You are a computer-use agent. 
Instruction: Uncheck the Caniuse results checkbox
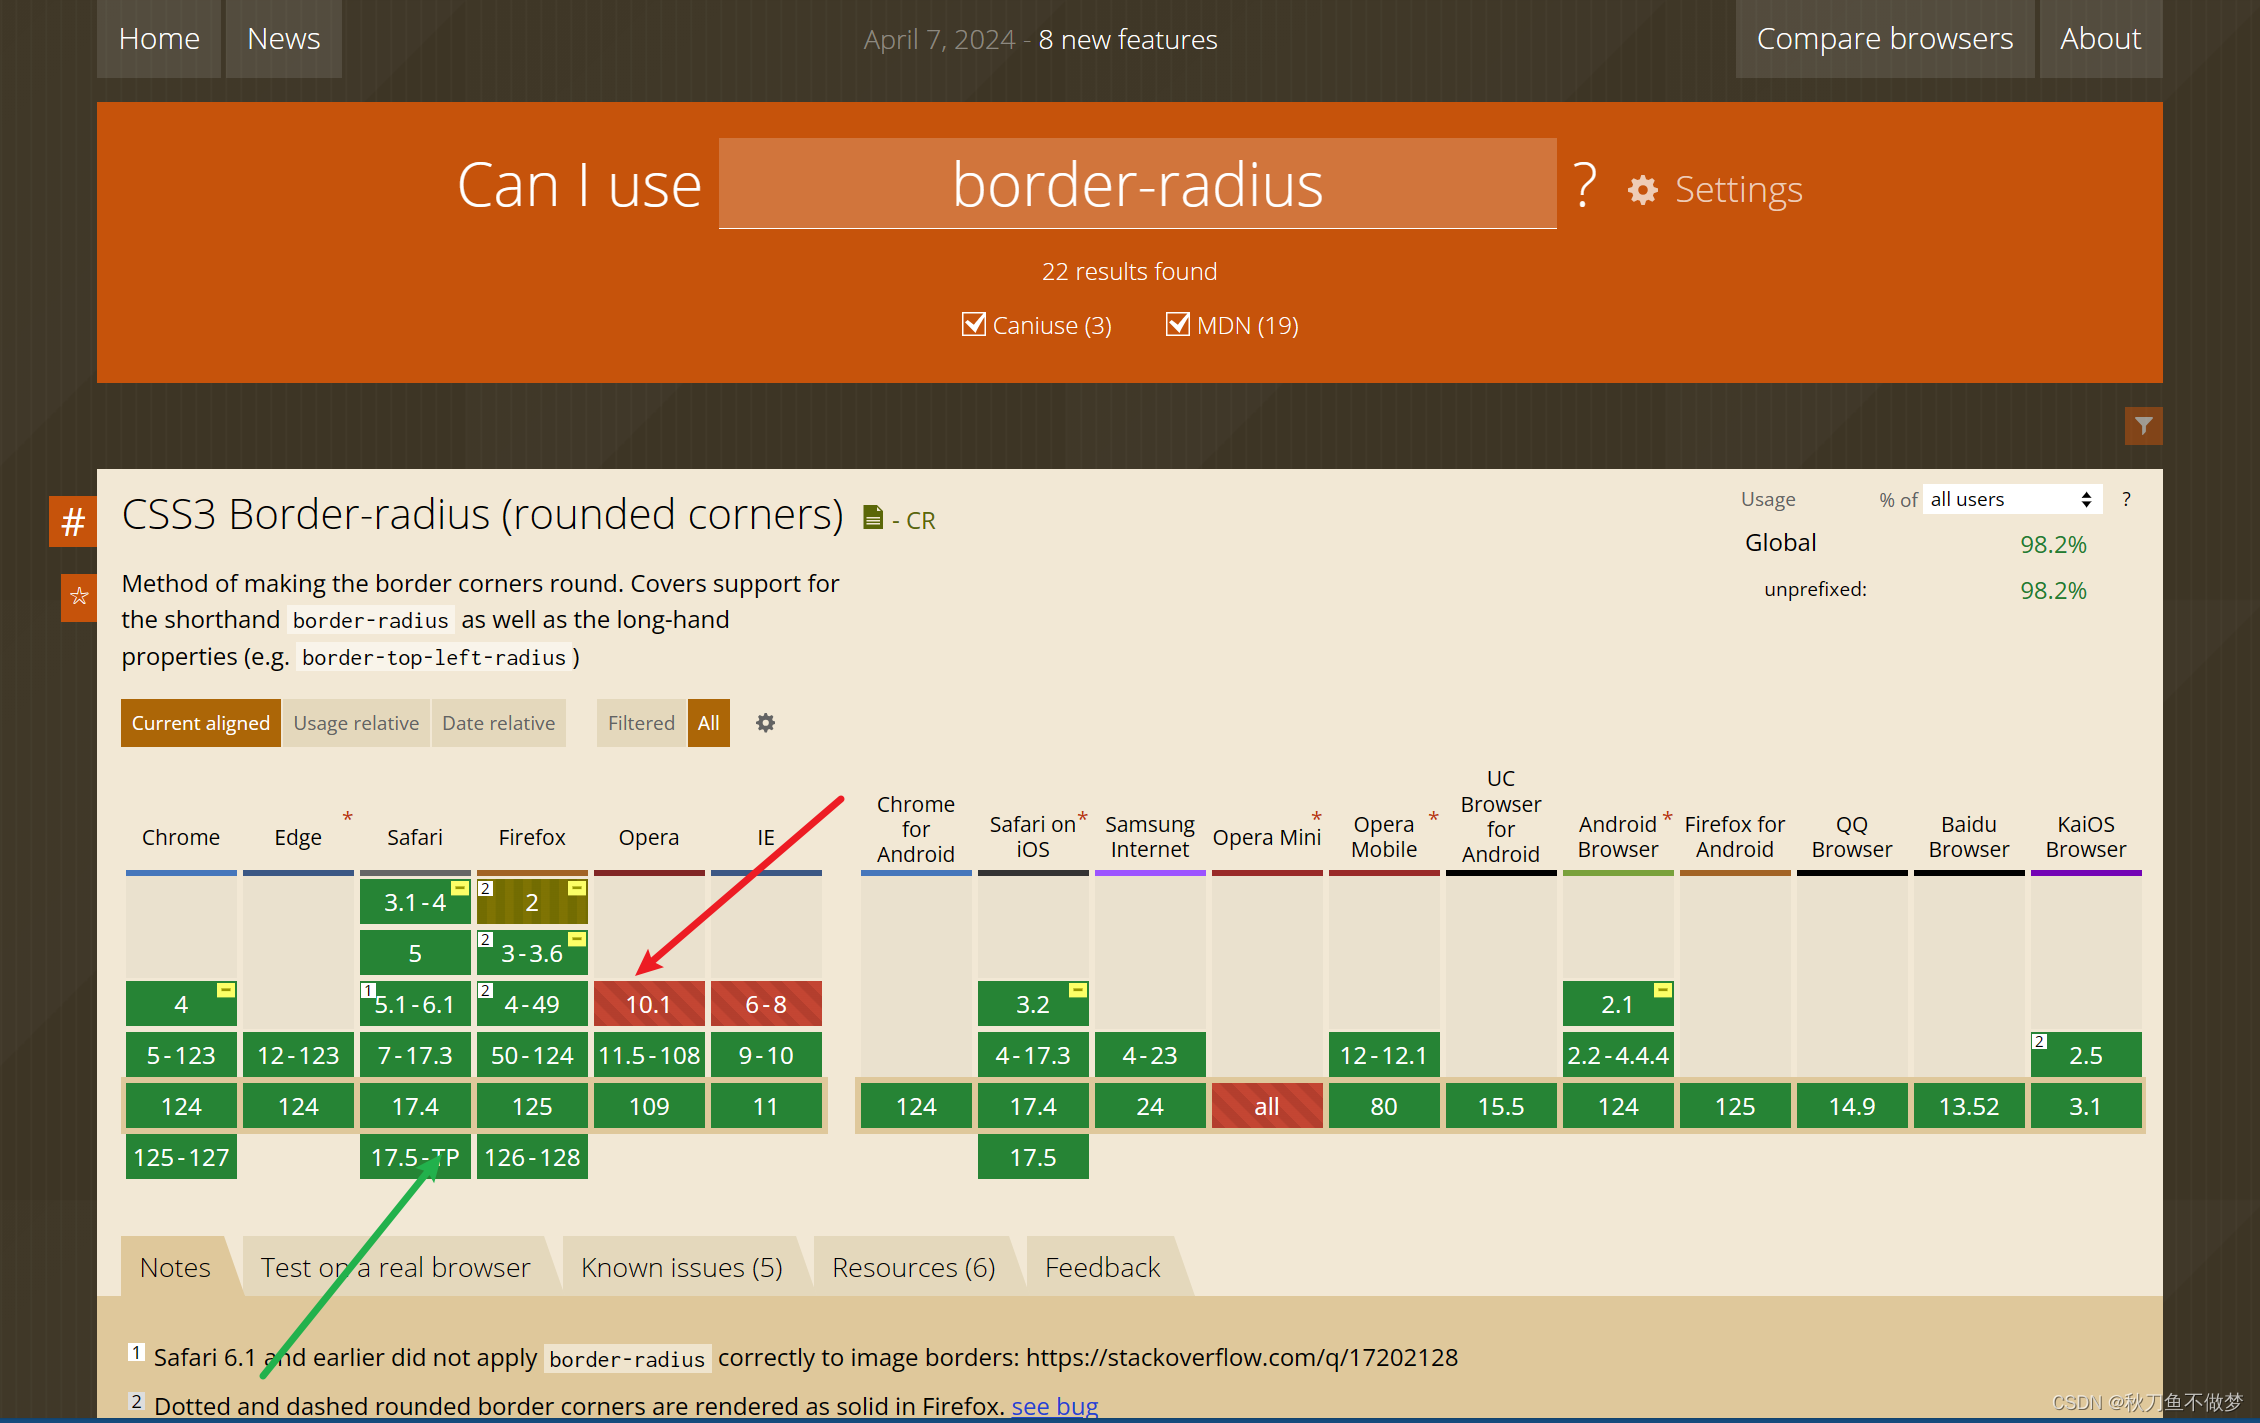point(973,324)
